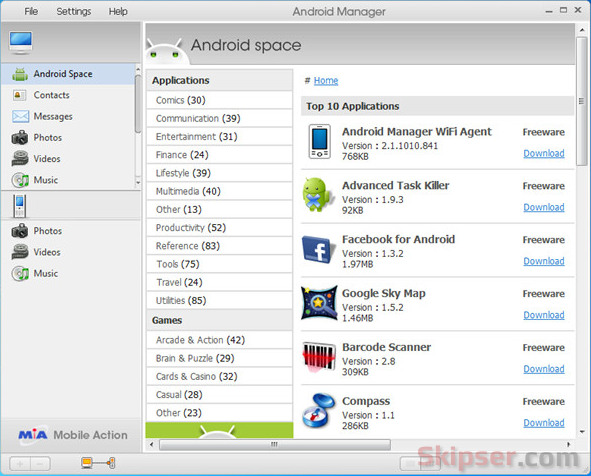This screenshot has width=591, height=476.
Task: Open the Reference (83) category
Action: pos(219,246)
